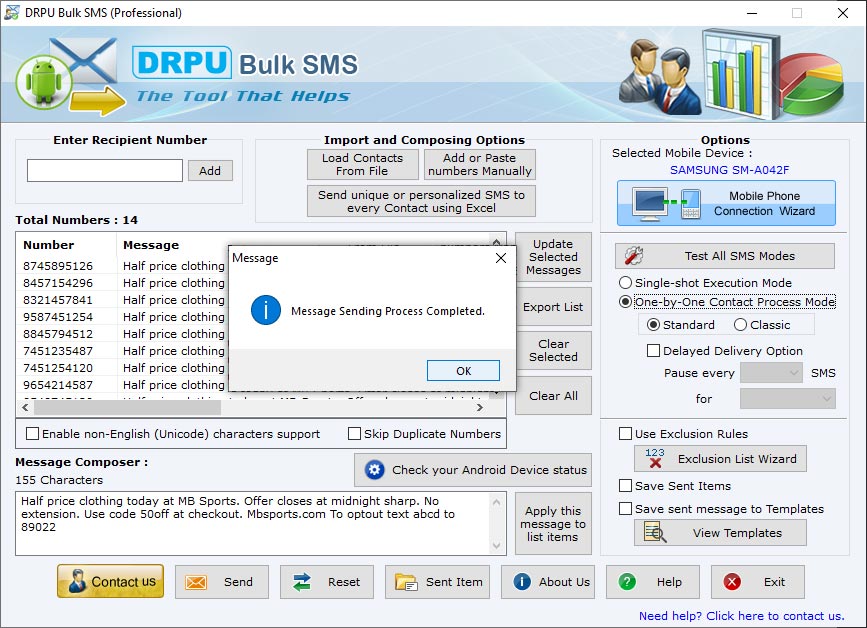Click the recipient number input field
The height and width of the screenshot is (628, 867).
105,170
